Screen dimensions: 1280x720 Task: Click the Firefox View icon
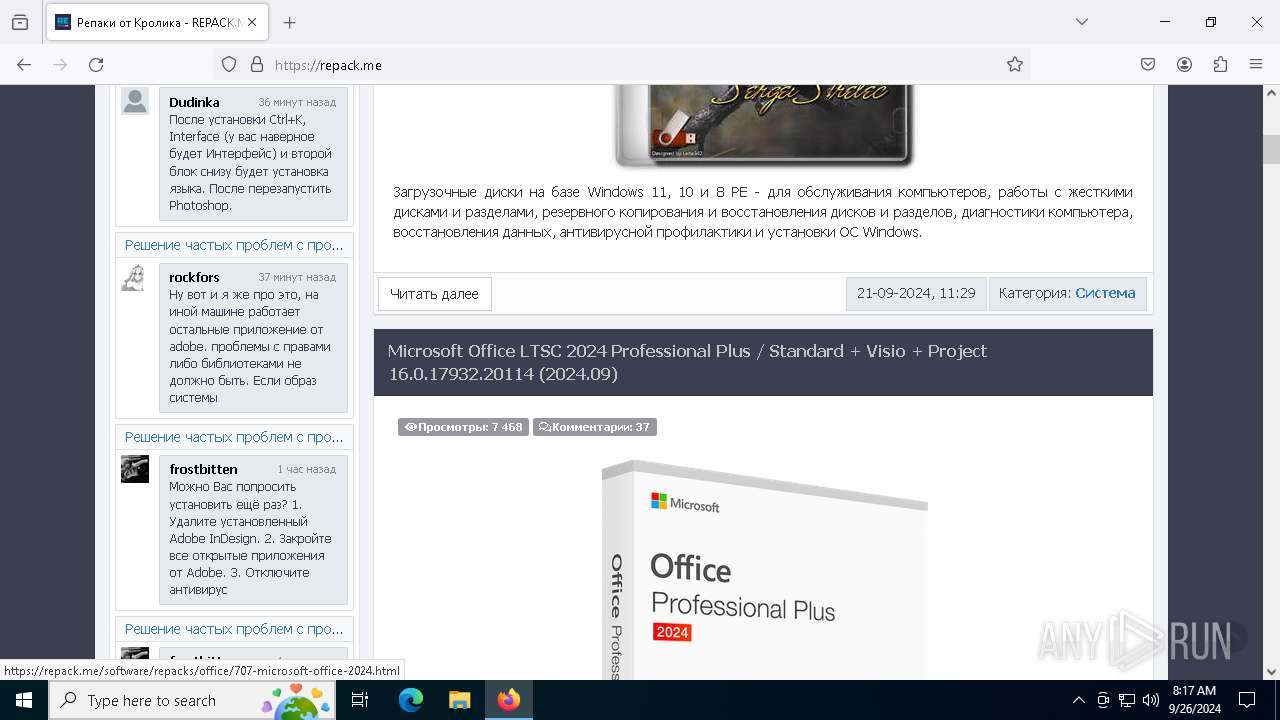[20, 22]
